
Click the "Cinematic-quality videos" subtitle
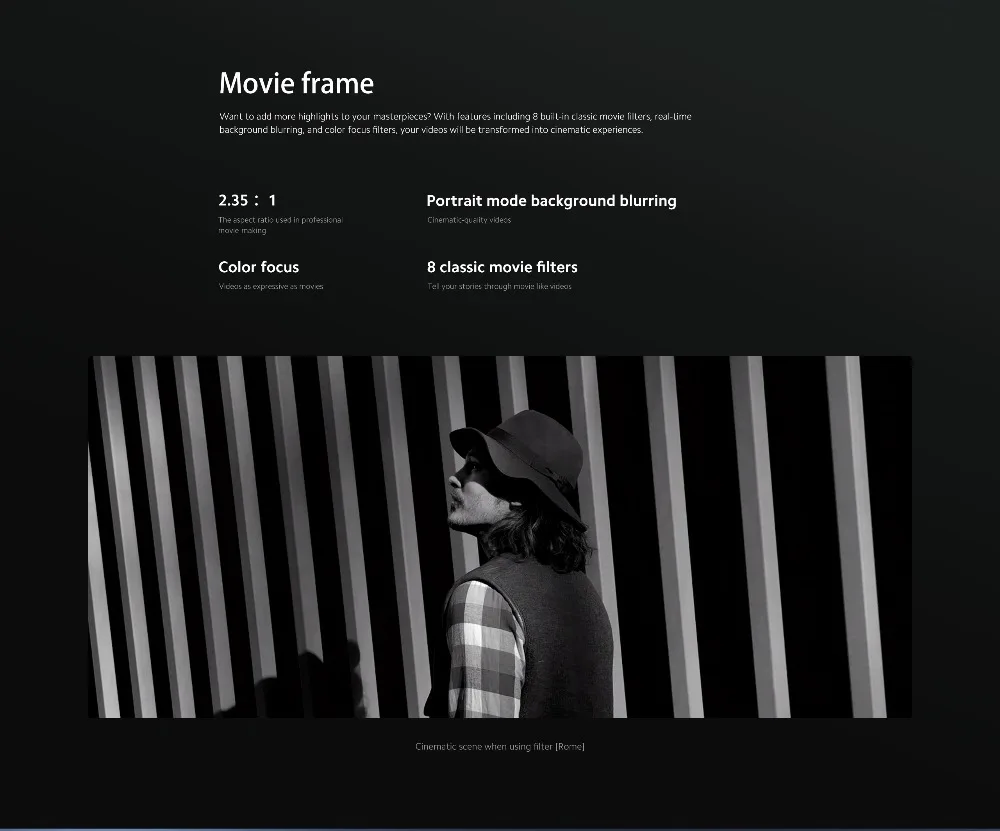(469, 220)
